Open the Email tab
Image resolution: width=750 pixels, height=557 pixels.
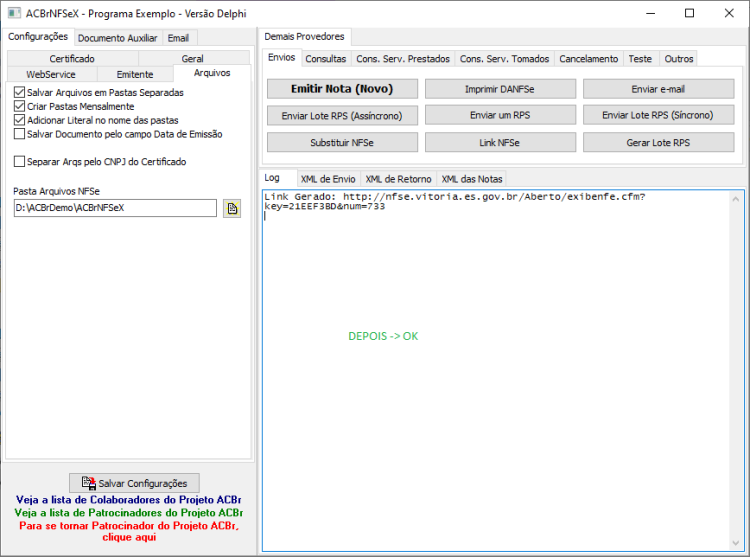[x=178, y=38]
